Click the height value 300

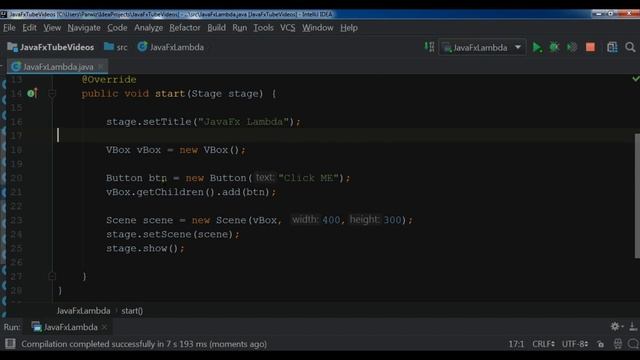[392, 220]
